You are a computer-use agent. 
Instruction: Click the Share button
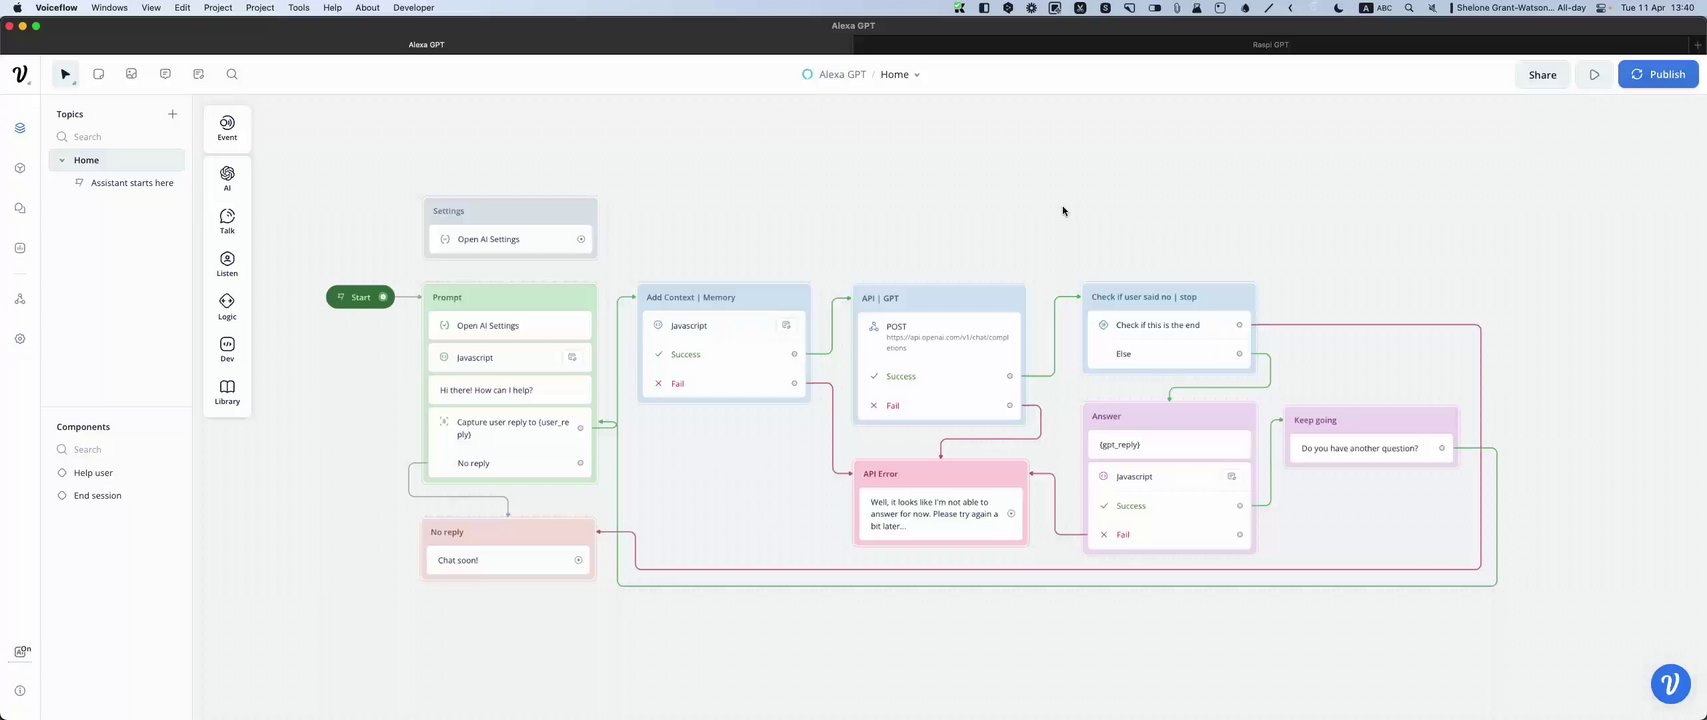(1542, 74)
